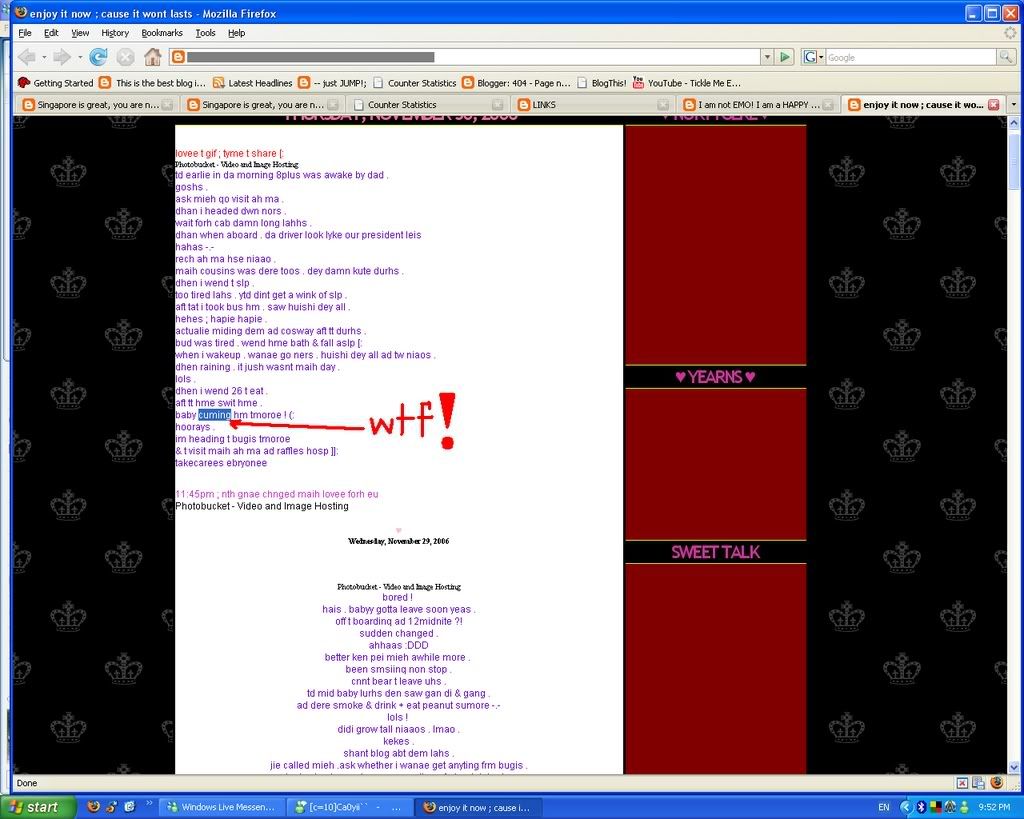Switch to the LINKS tab

[592, 104]
